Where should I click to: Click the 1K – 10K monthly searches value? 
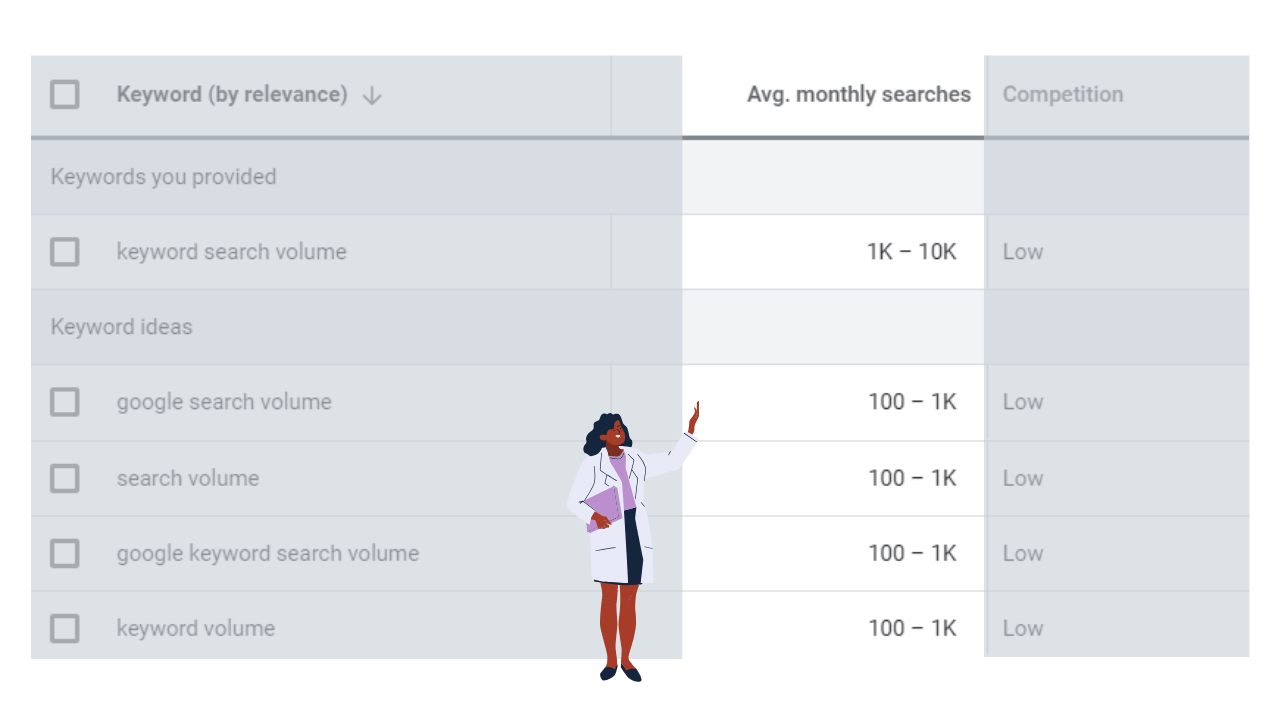click(911, 252)
